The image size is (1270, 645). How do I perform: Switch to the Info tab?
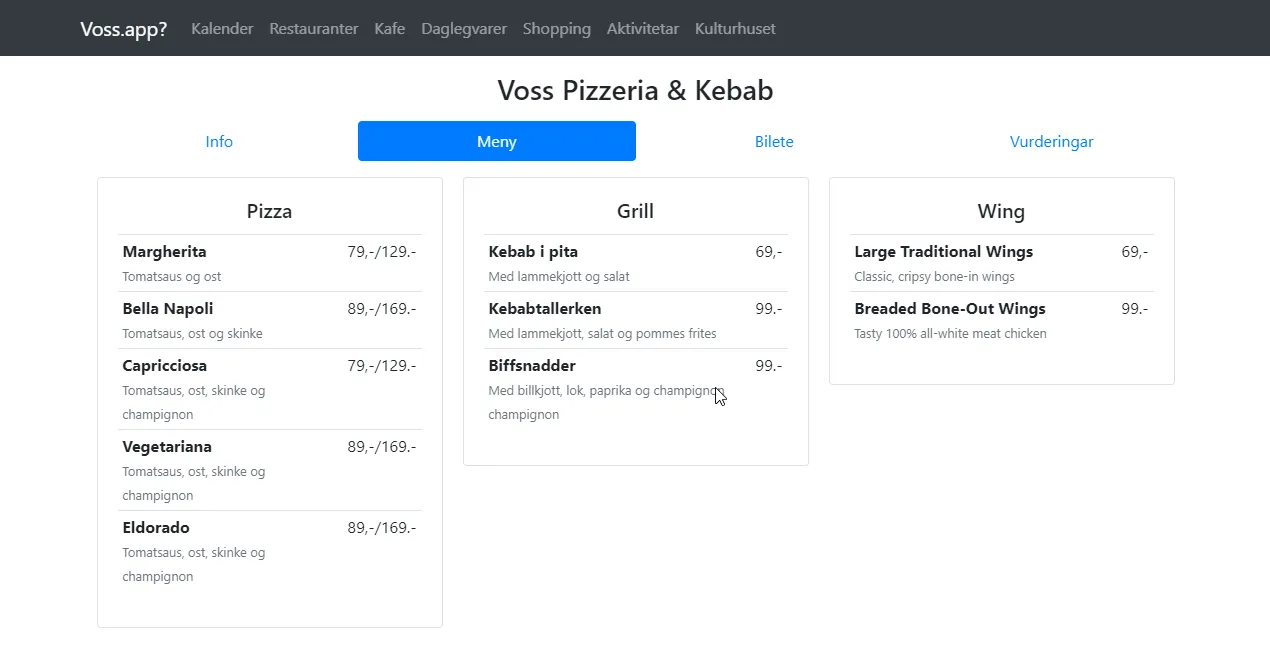(x=219, y=142)
